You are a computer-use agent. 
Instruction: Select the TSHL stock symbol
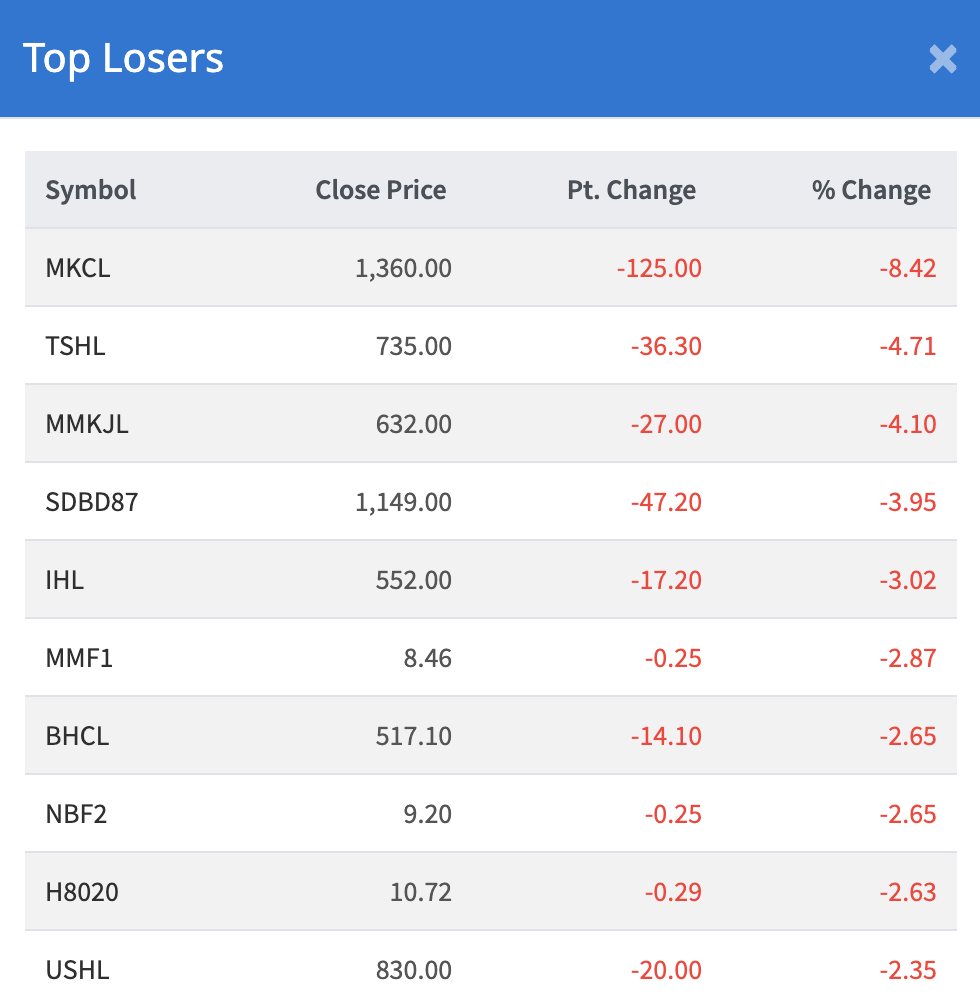[75, 346]
